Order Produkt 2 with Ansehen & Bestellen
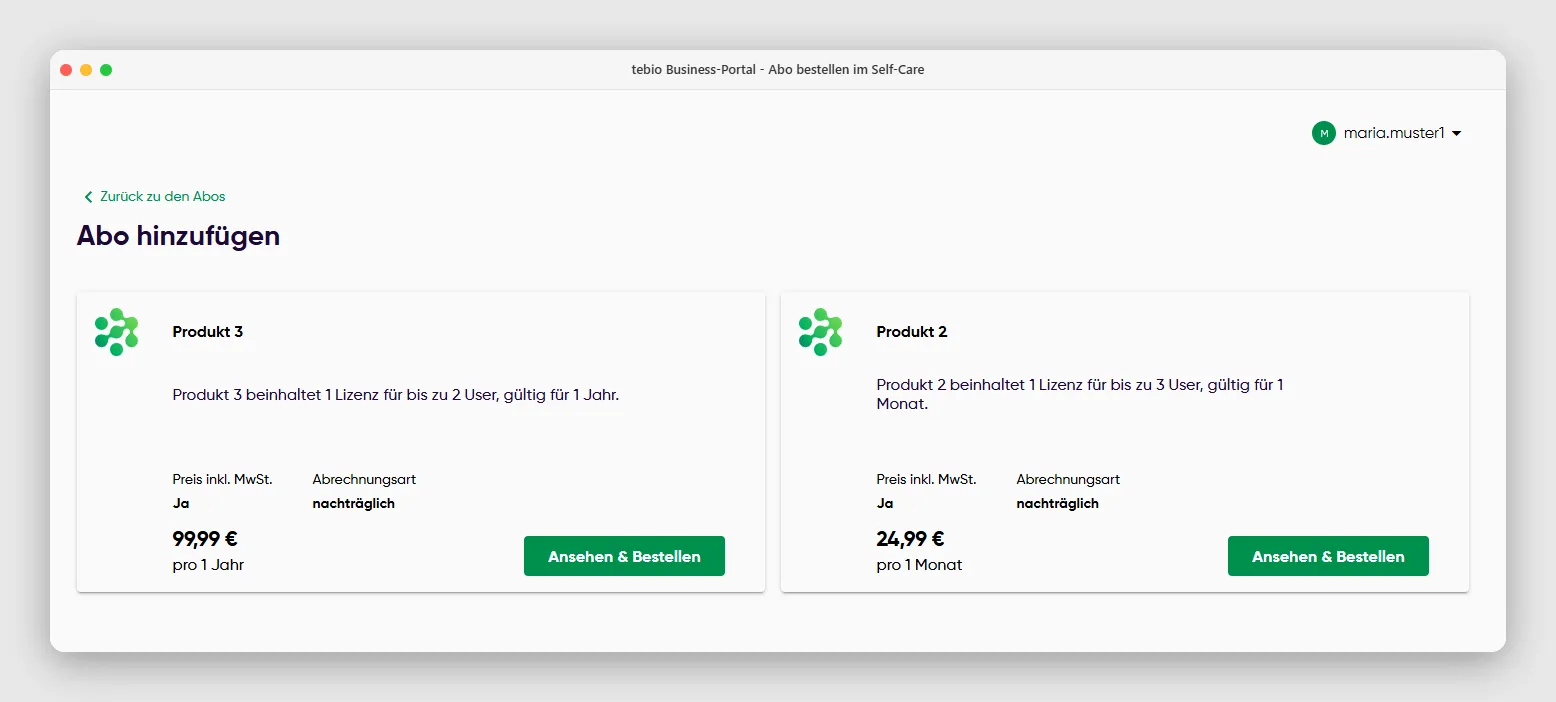This screenshot has height=702, width=1556. [1328, 556]
